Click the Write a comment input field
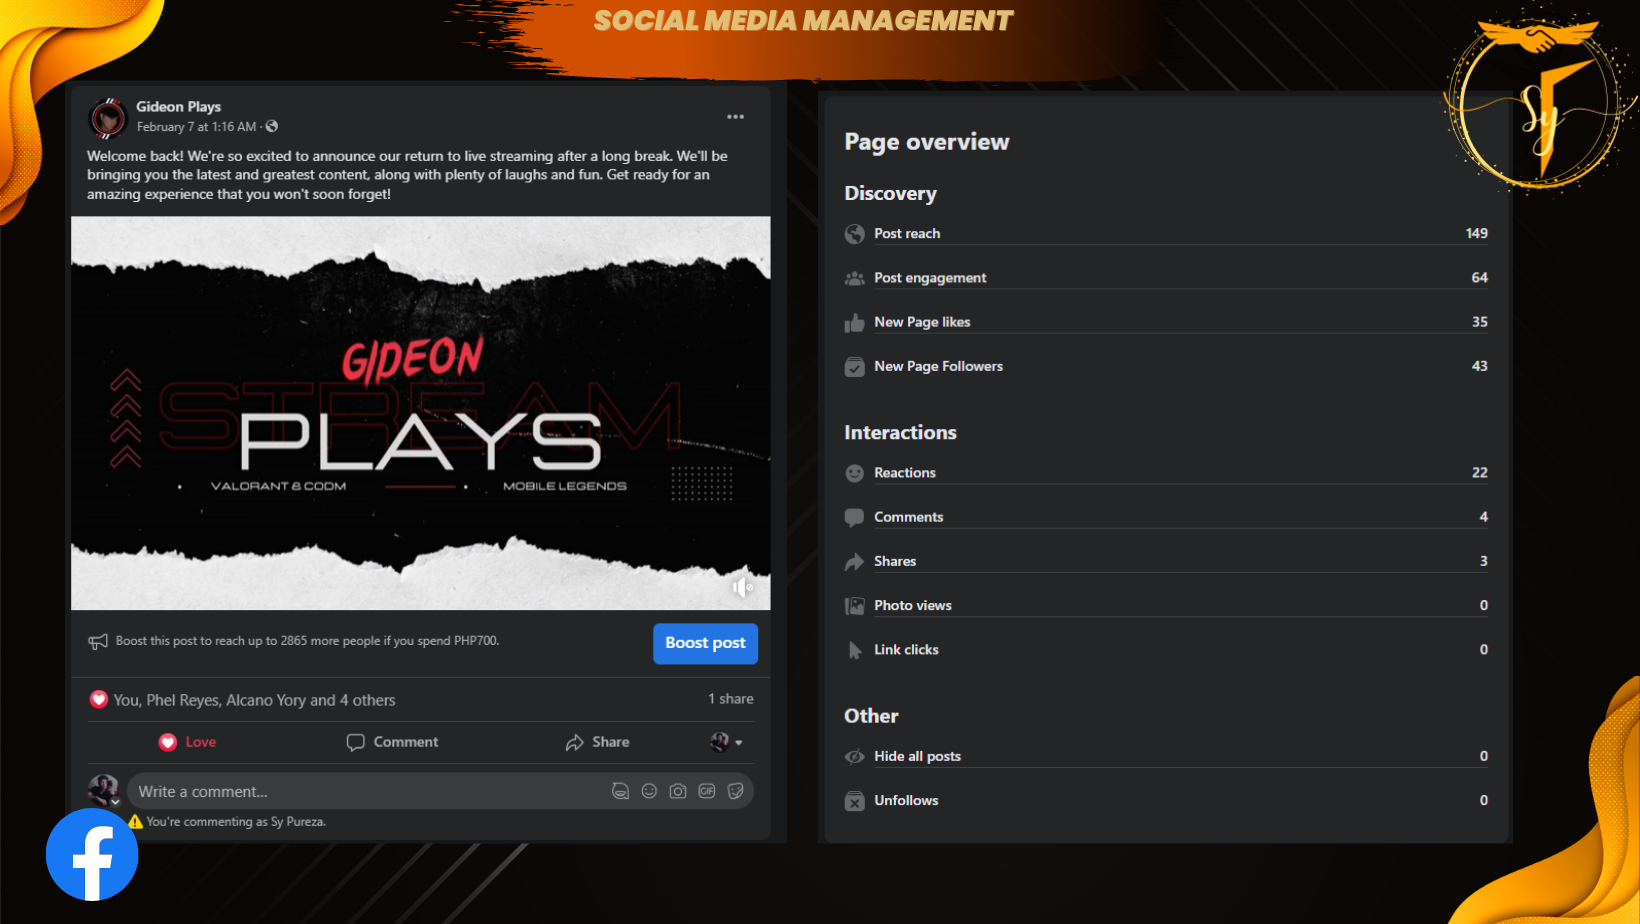 point(440,791)
